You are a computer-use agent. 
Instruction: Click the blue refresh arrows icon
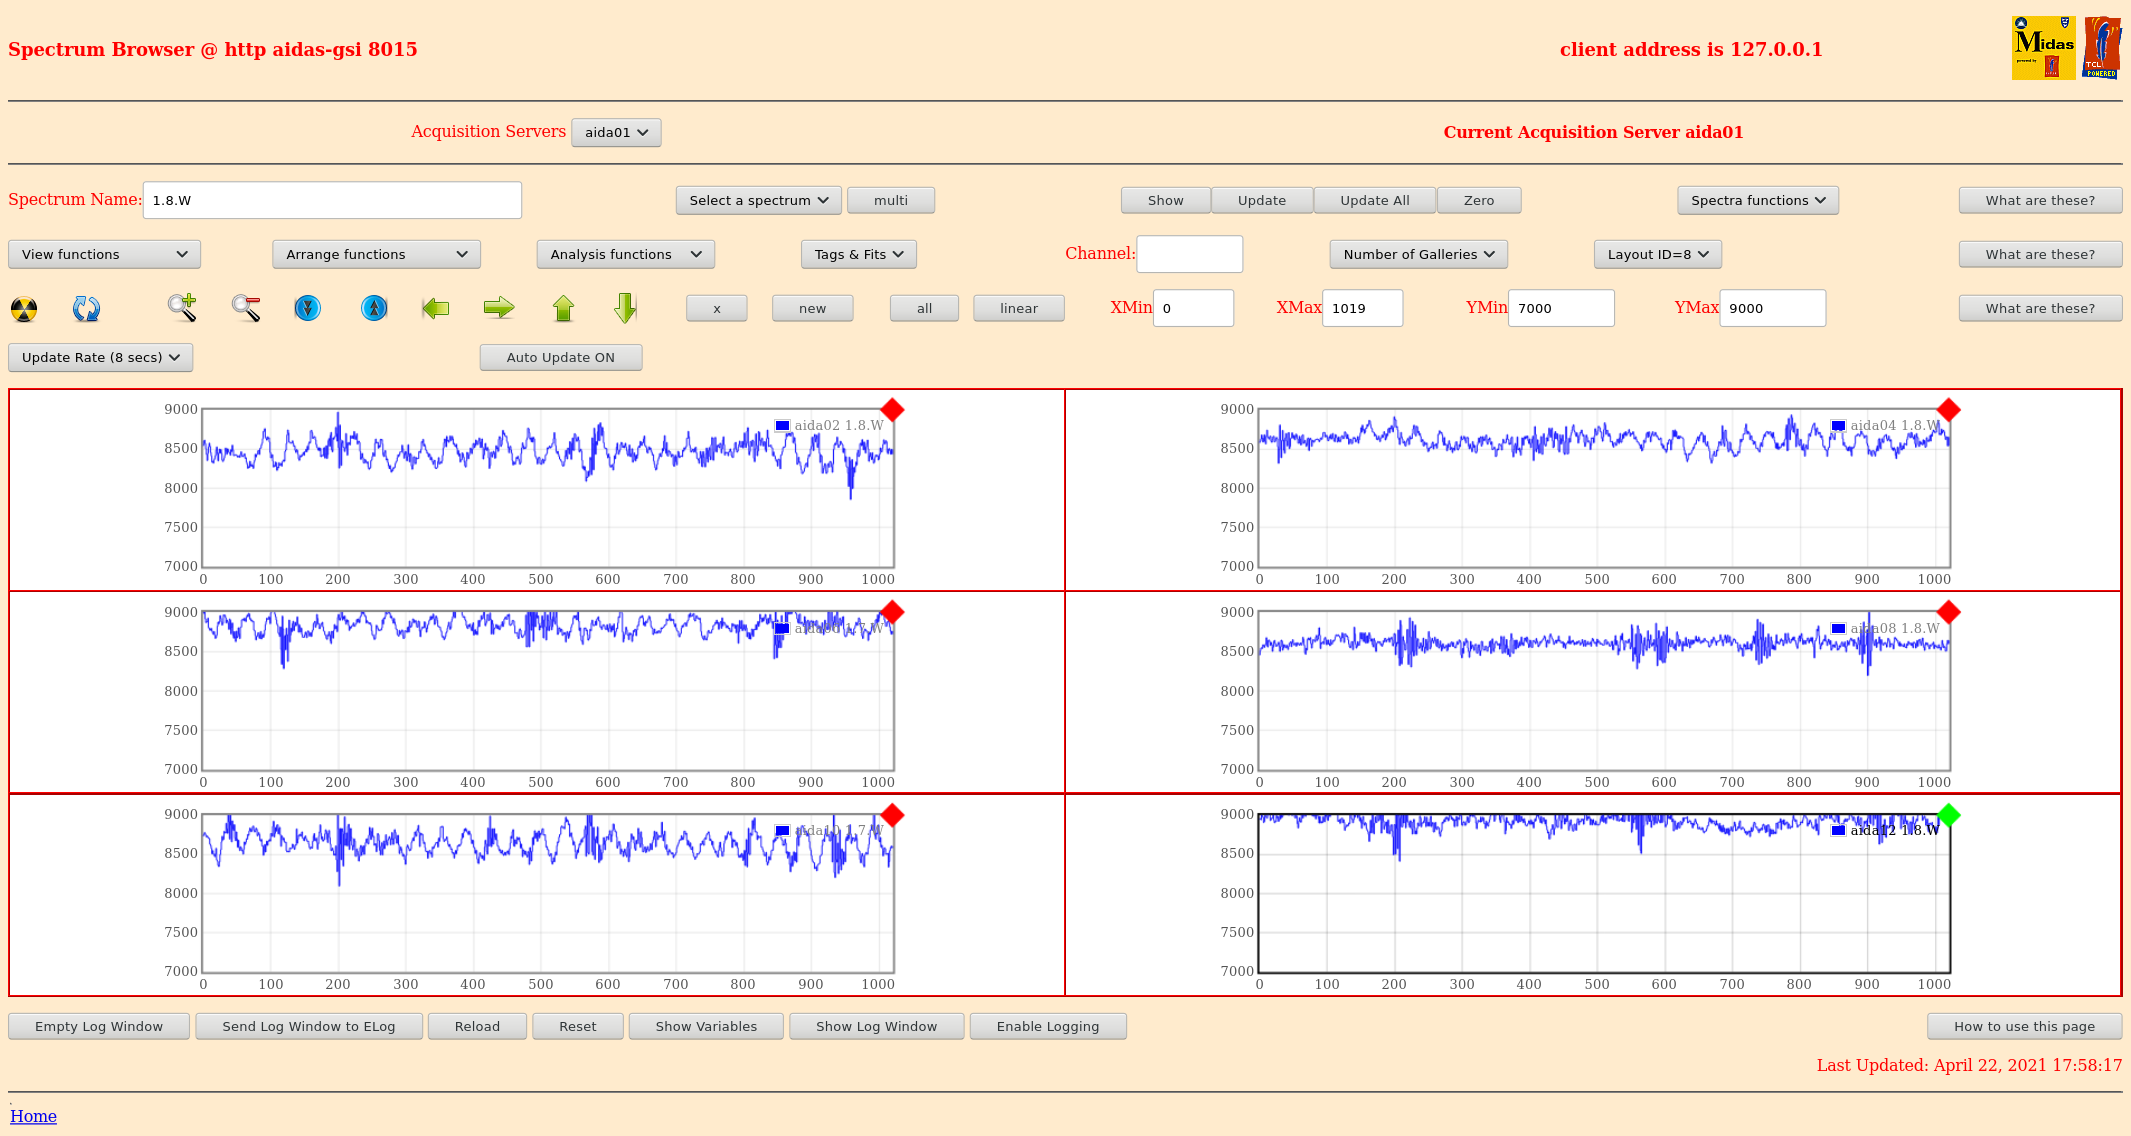(86, 309)
